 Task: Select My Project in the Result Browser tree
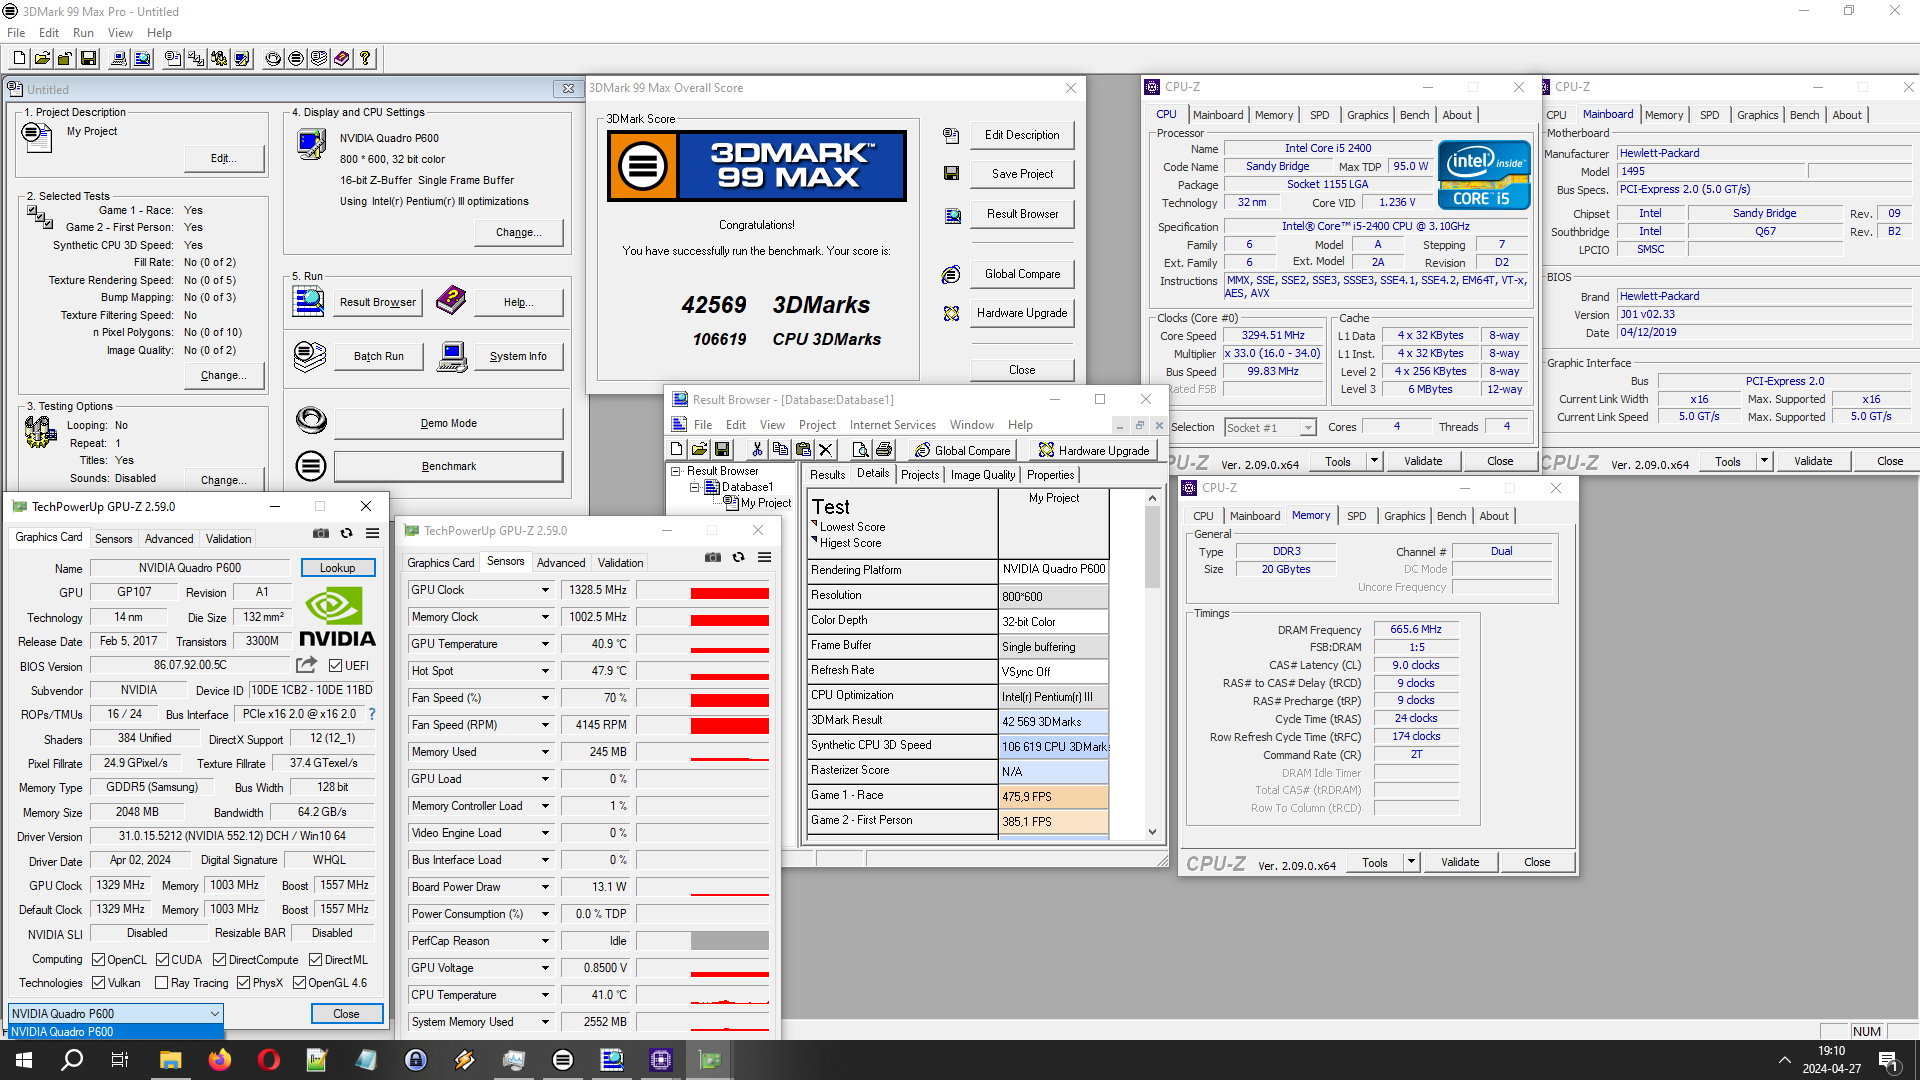(x=766, y=503)
